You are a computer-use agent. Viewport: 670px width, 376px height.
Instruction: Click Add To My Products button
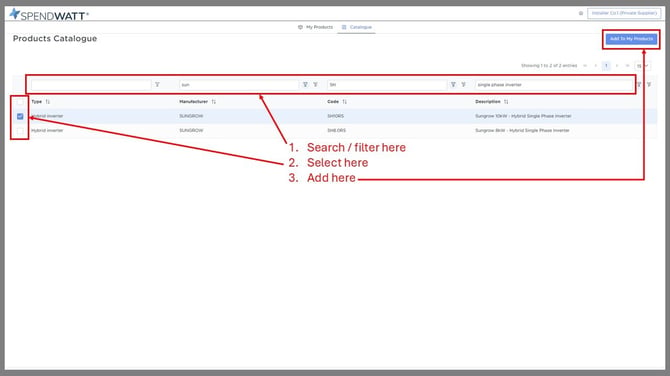click(631, 39)
